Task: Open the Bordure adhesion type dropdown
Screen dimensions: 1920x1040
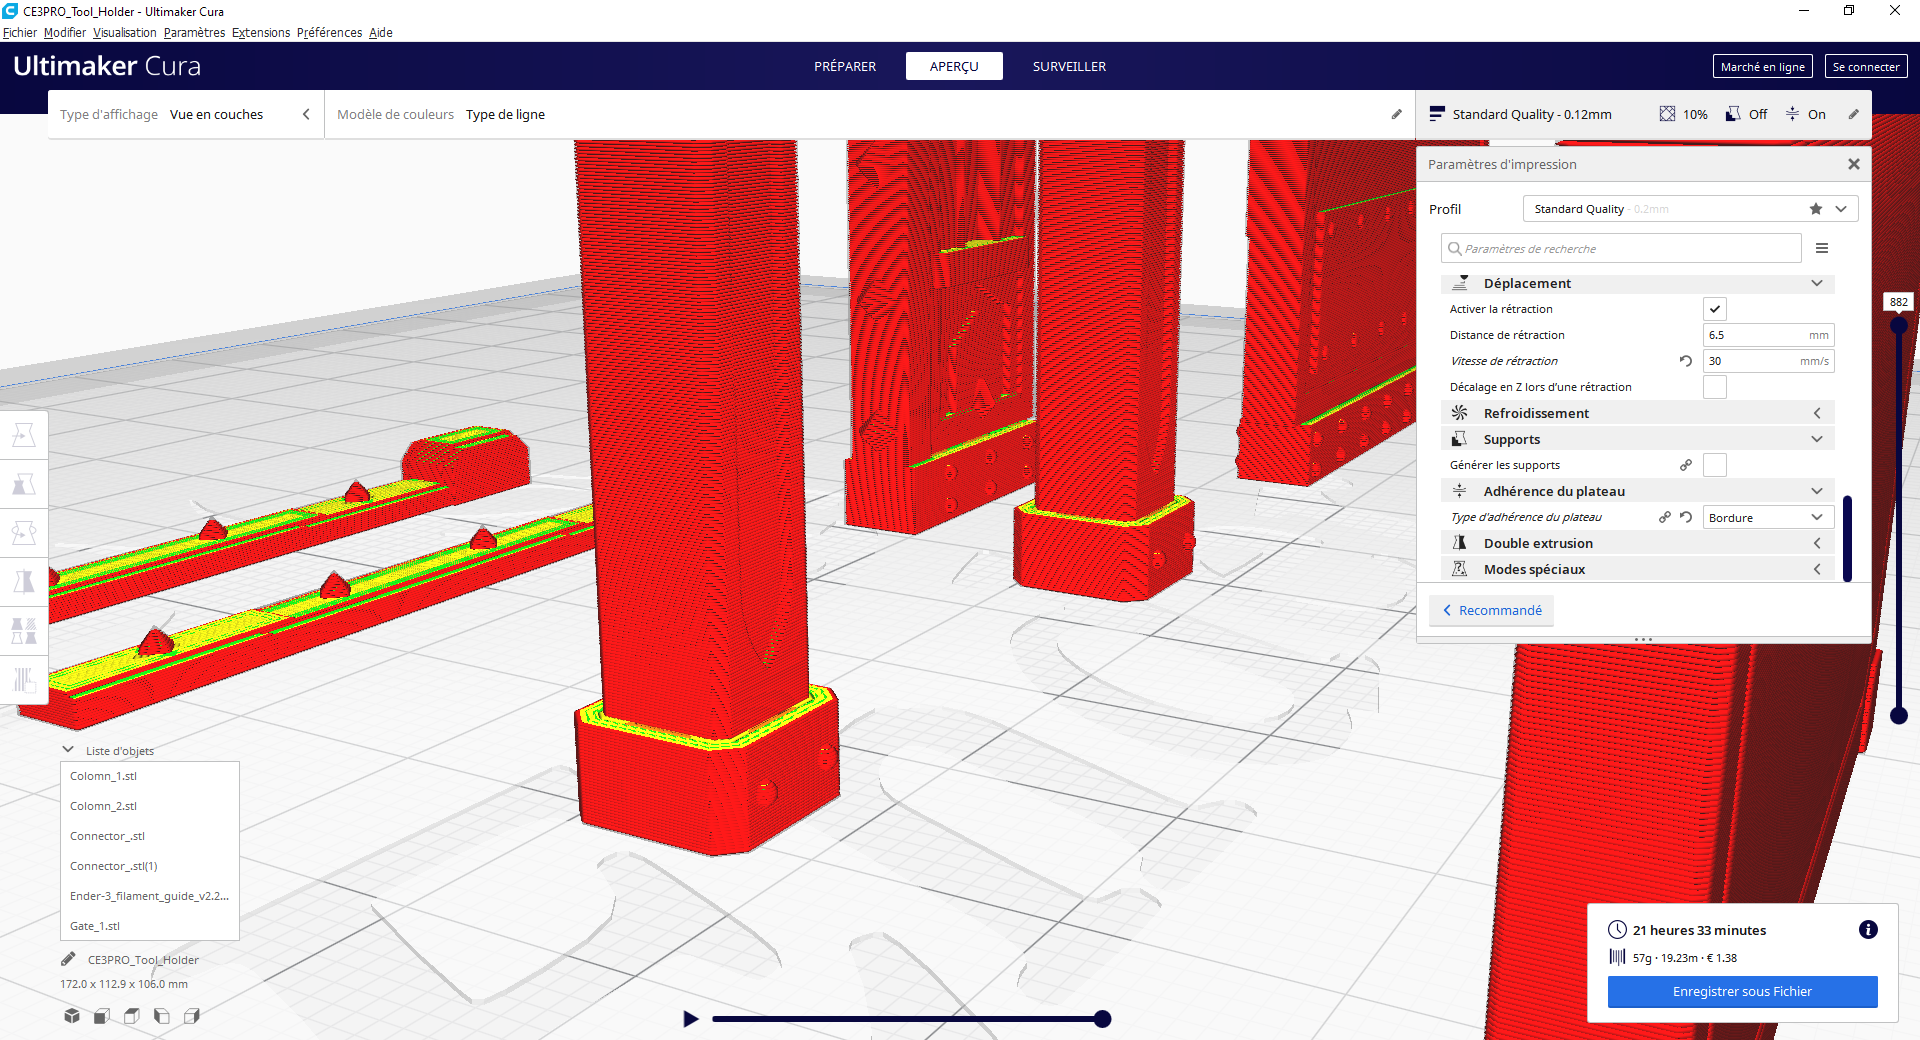Action: click(1769, 517)
